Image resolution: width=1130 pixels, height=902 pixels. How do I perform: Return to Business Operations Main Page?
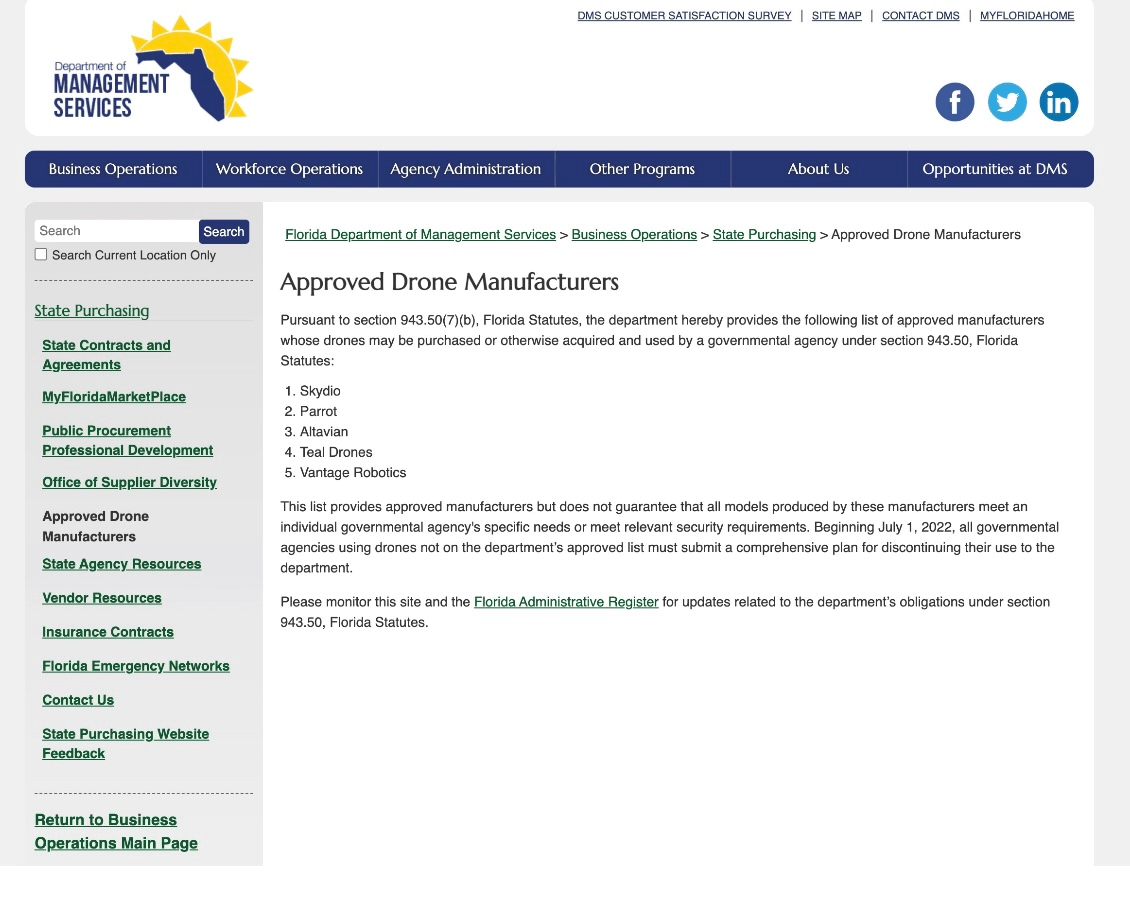click(116, 831)
